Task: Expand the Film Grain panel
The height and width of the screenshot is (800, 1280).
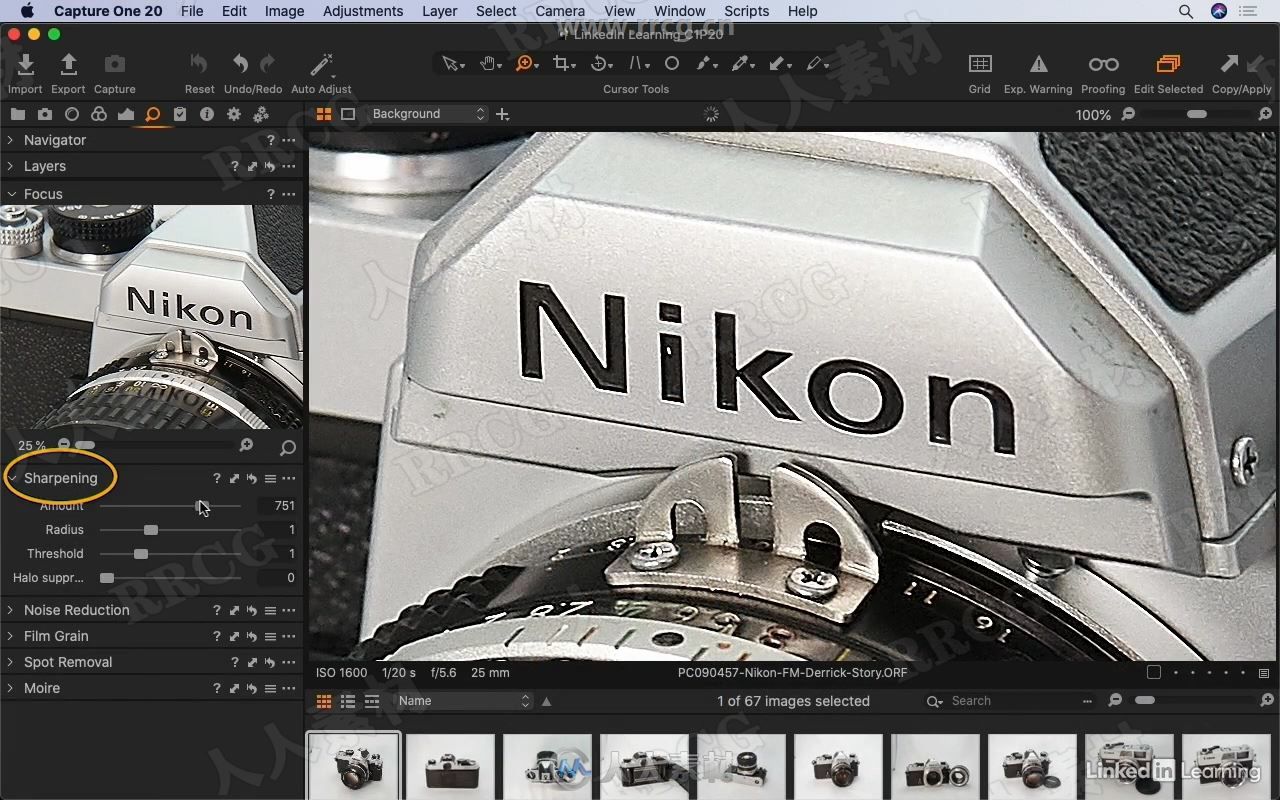Action: coord(11,637)
